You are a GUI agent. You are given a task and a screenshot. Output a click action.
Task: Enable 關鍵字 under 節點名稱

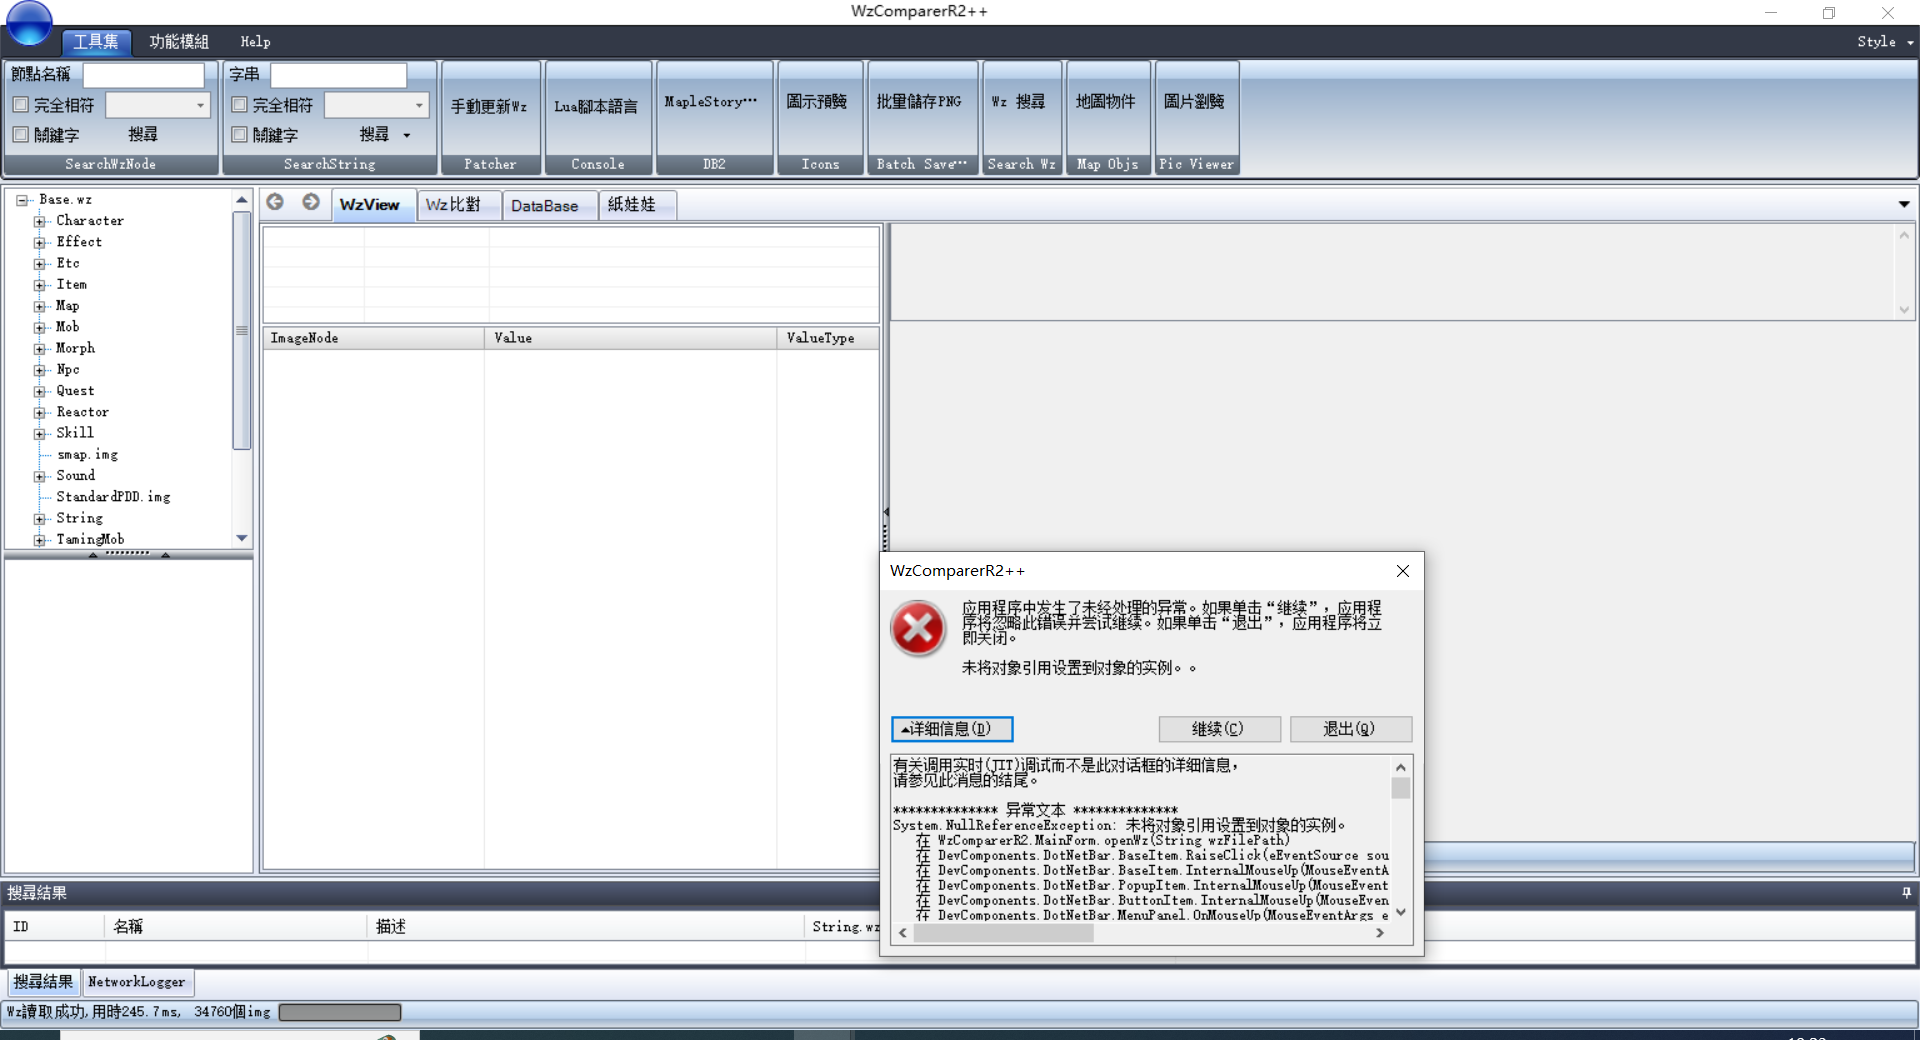click(20, 134)
